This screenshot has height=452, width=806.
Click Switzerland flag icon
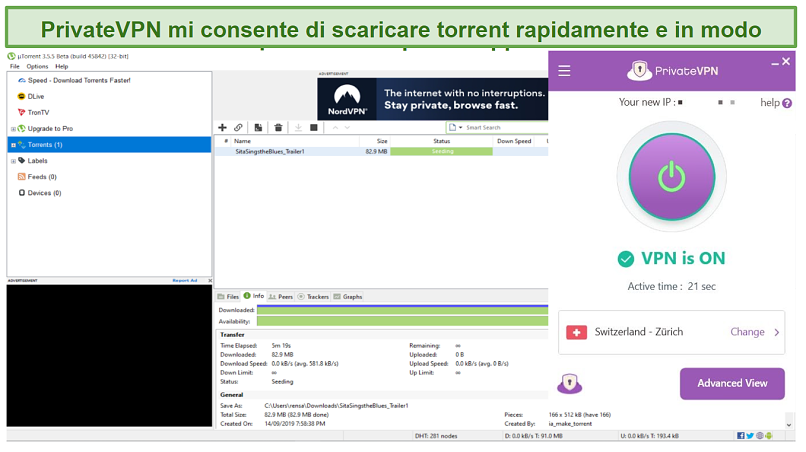click(x=576, y=333)
